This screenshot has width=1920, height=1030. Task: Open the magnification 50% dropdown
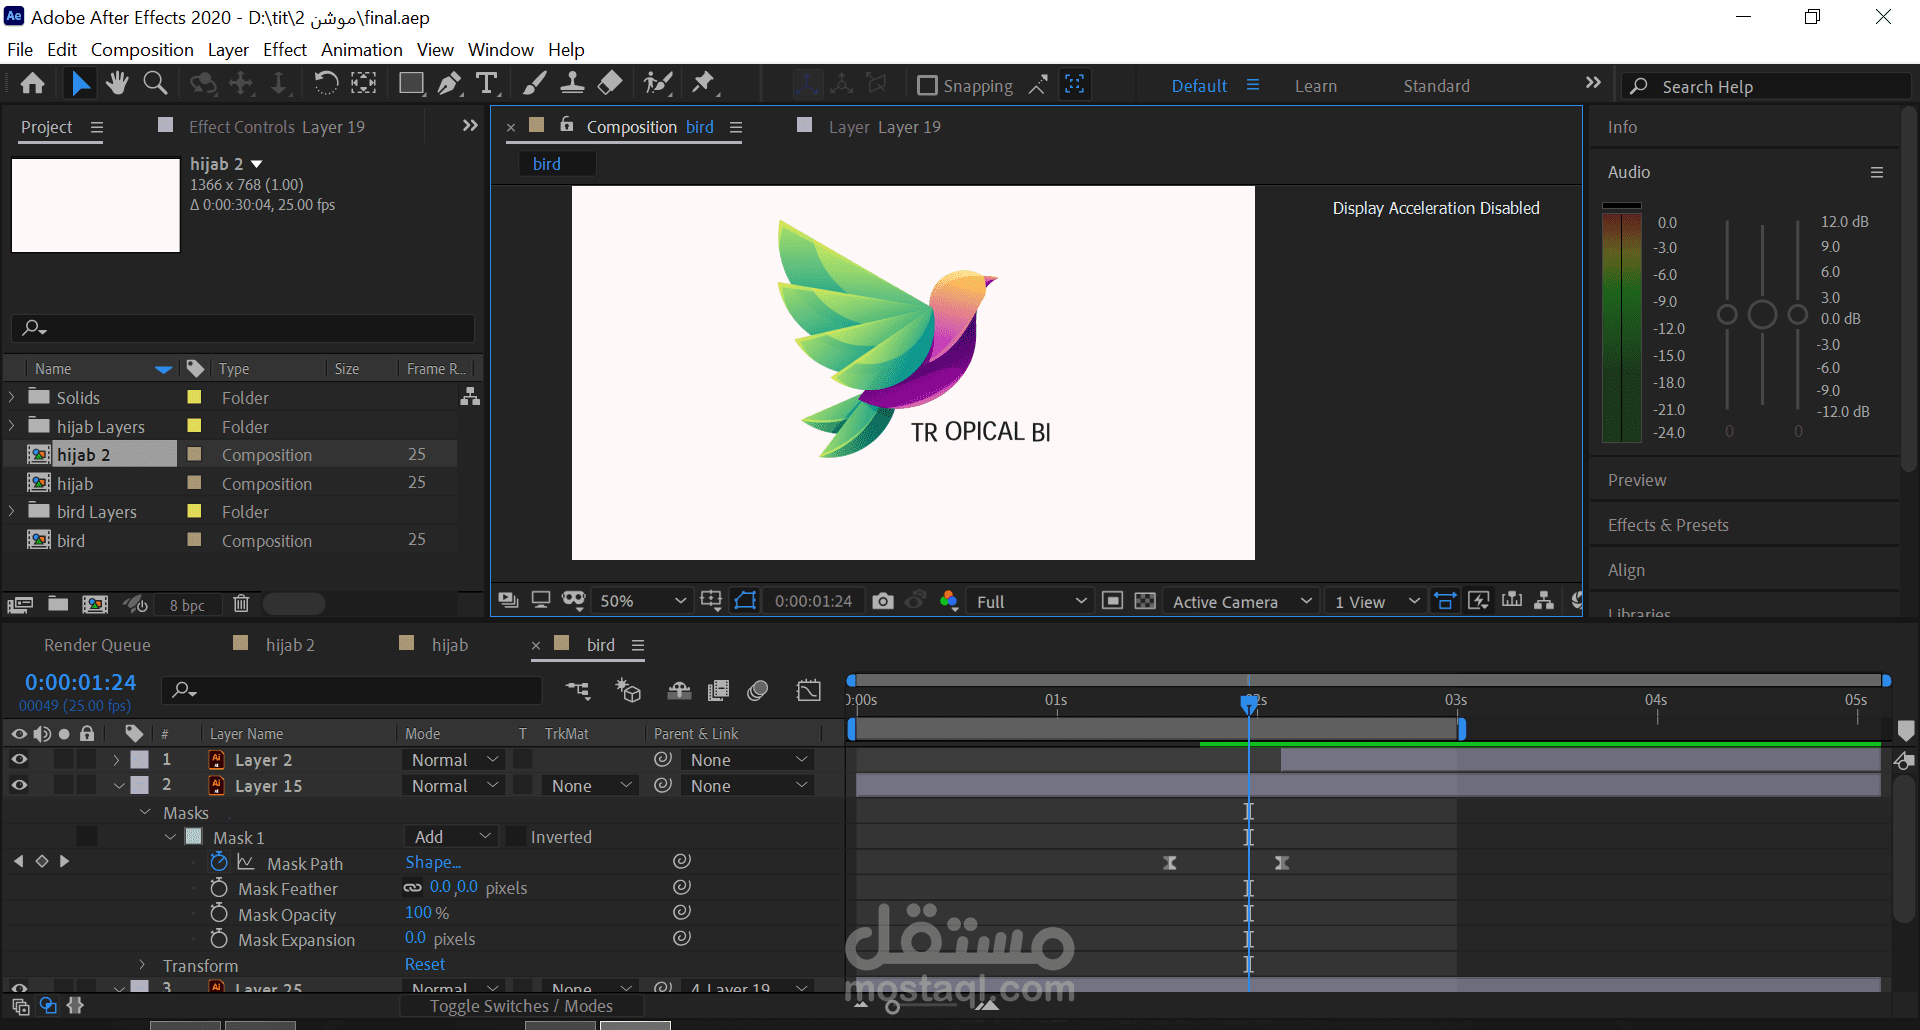tap(641, 601)
